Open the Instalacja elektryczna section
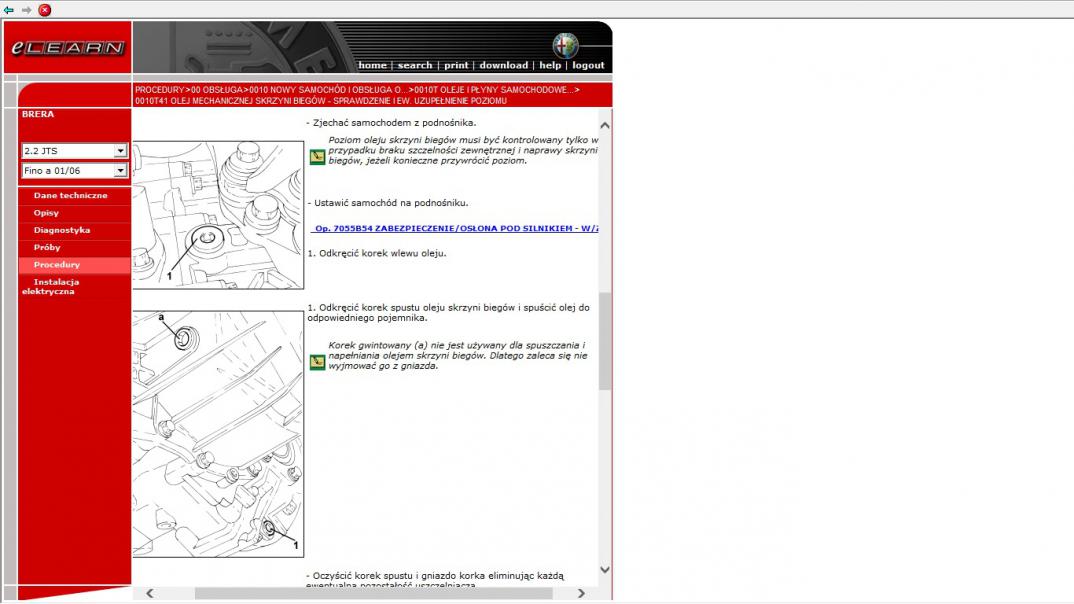The width and height of the screenshot is (1074, 604). pos(56,286)
